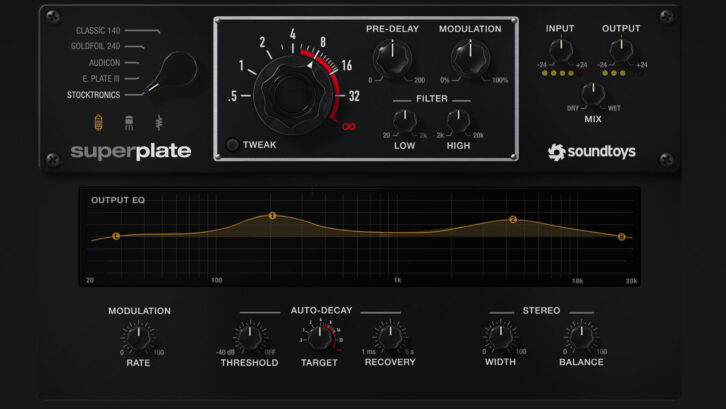Click the output level LED meter
The height and width of the screenshot is (409, 726).
(623, 73)
